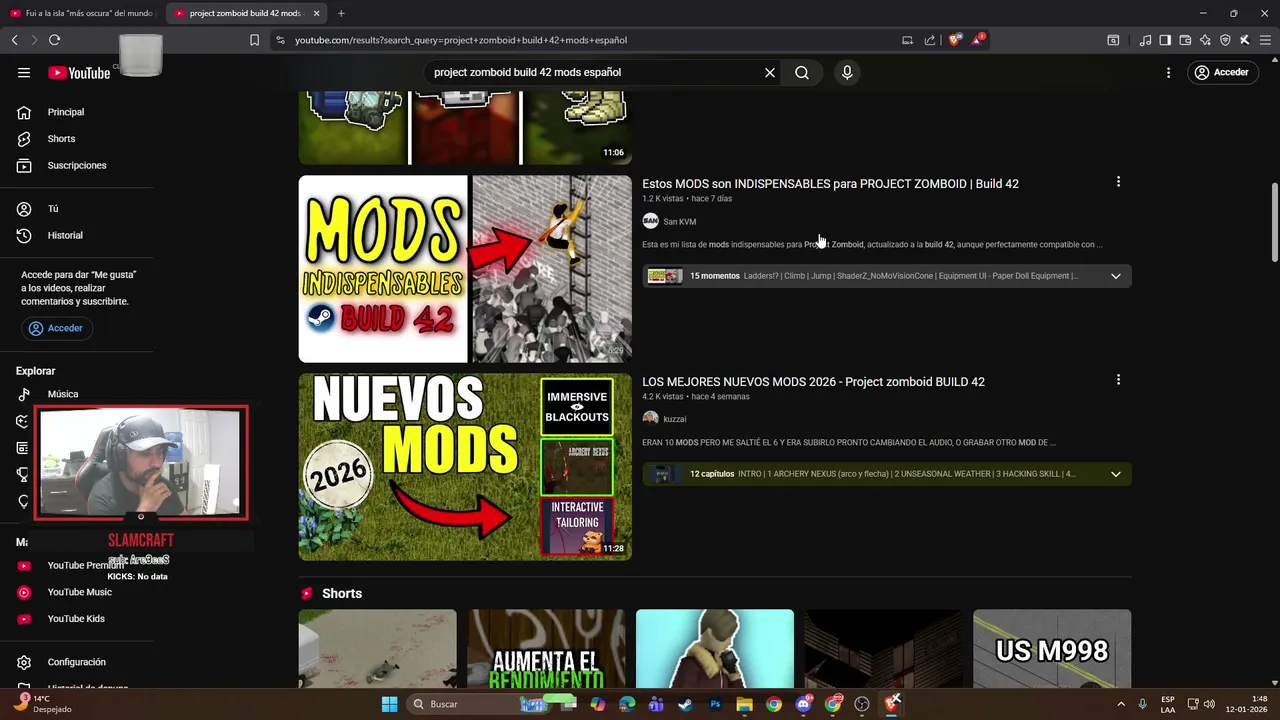This screenshot has width=1280, height=720.
Task: Open the San KVM channel
Action: point(679,222)
